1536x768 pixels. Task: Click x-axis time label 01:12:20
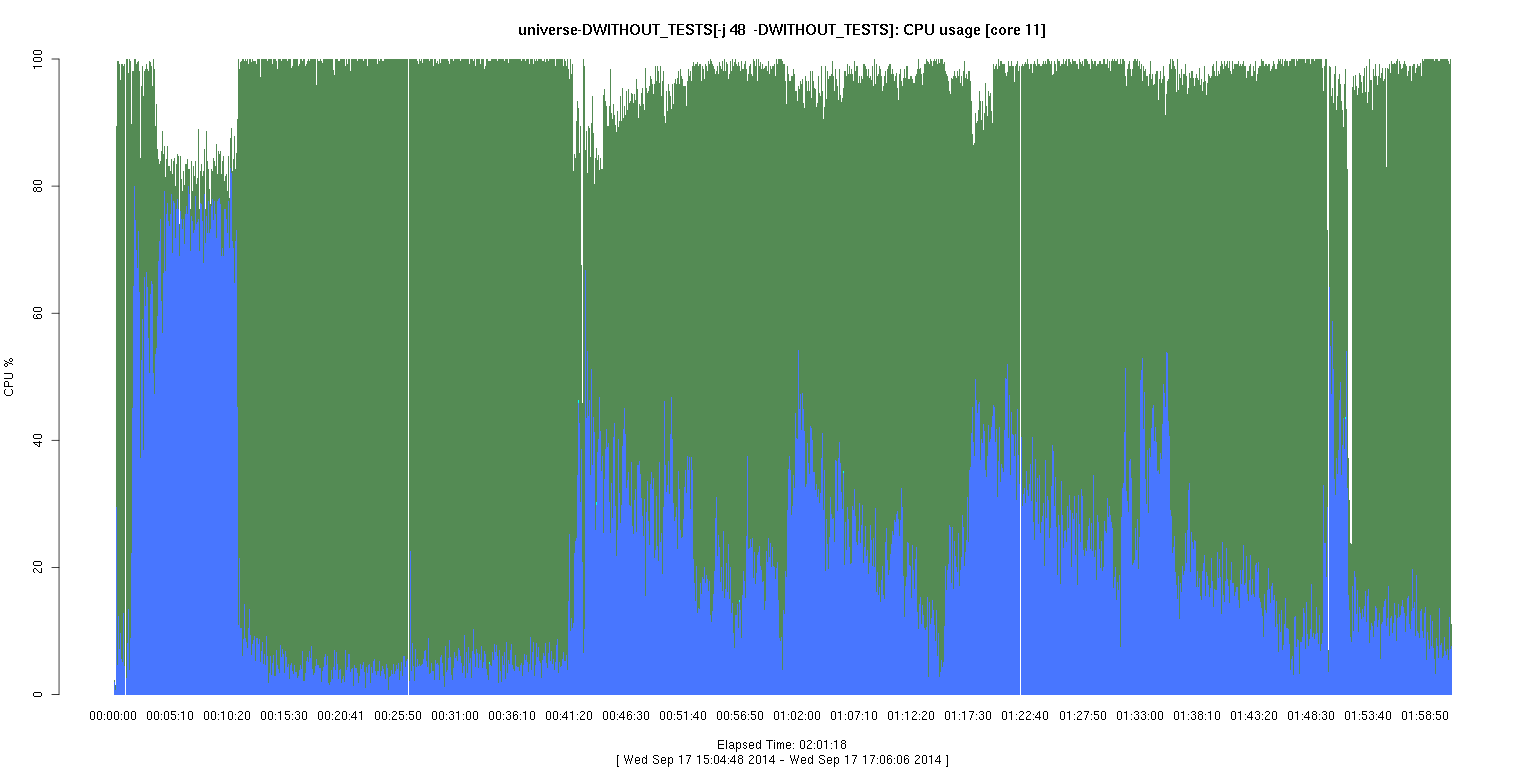tap(911, 716)
